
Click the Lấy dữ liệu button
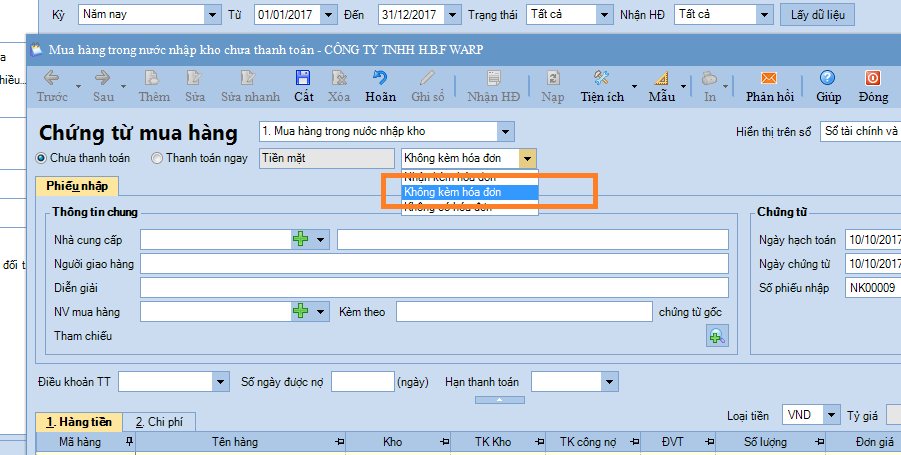click(x=819, y=15)
